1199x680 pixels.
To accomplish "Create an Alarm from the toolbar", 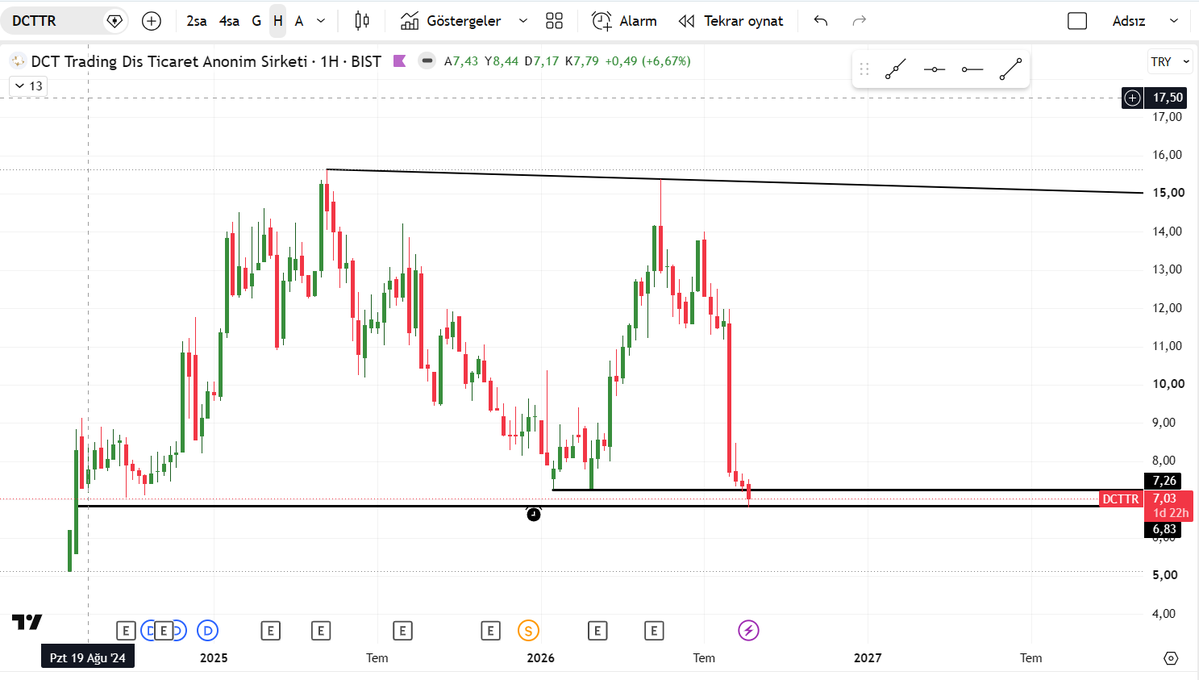I will coord(624,21).
